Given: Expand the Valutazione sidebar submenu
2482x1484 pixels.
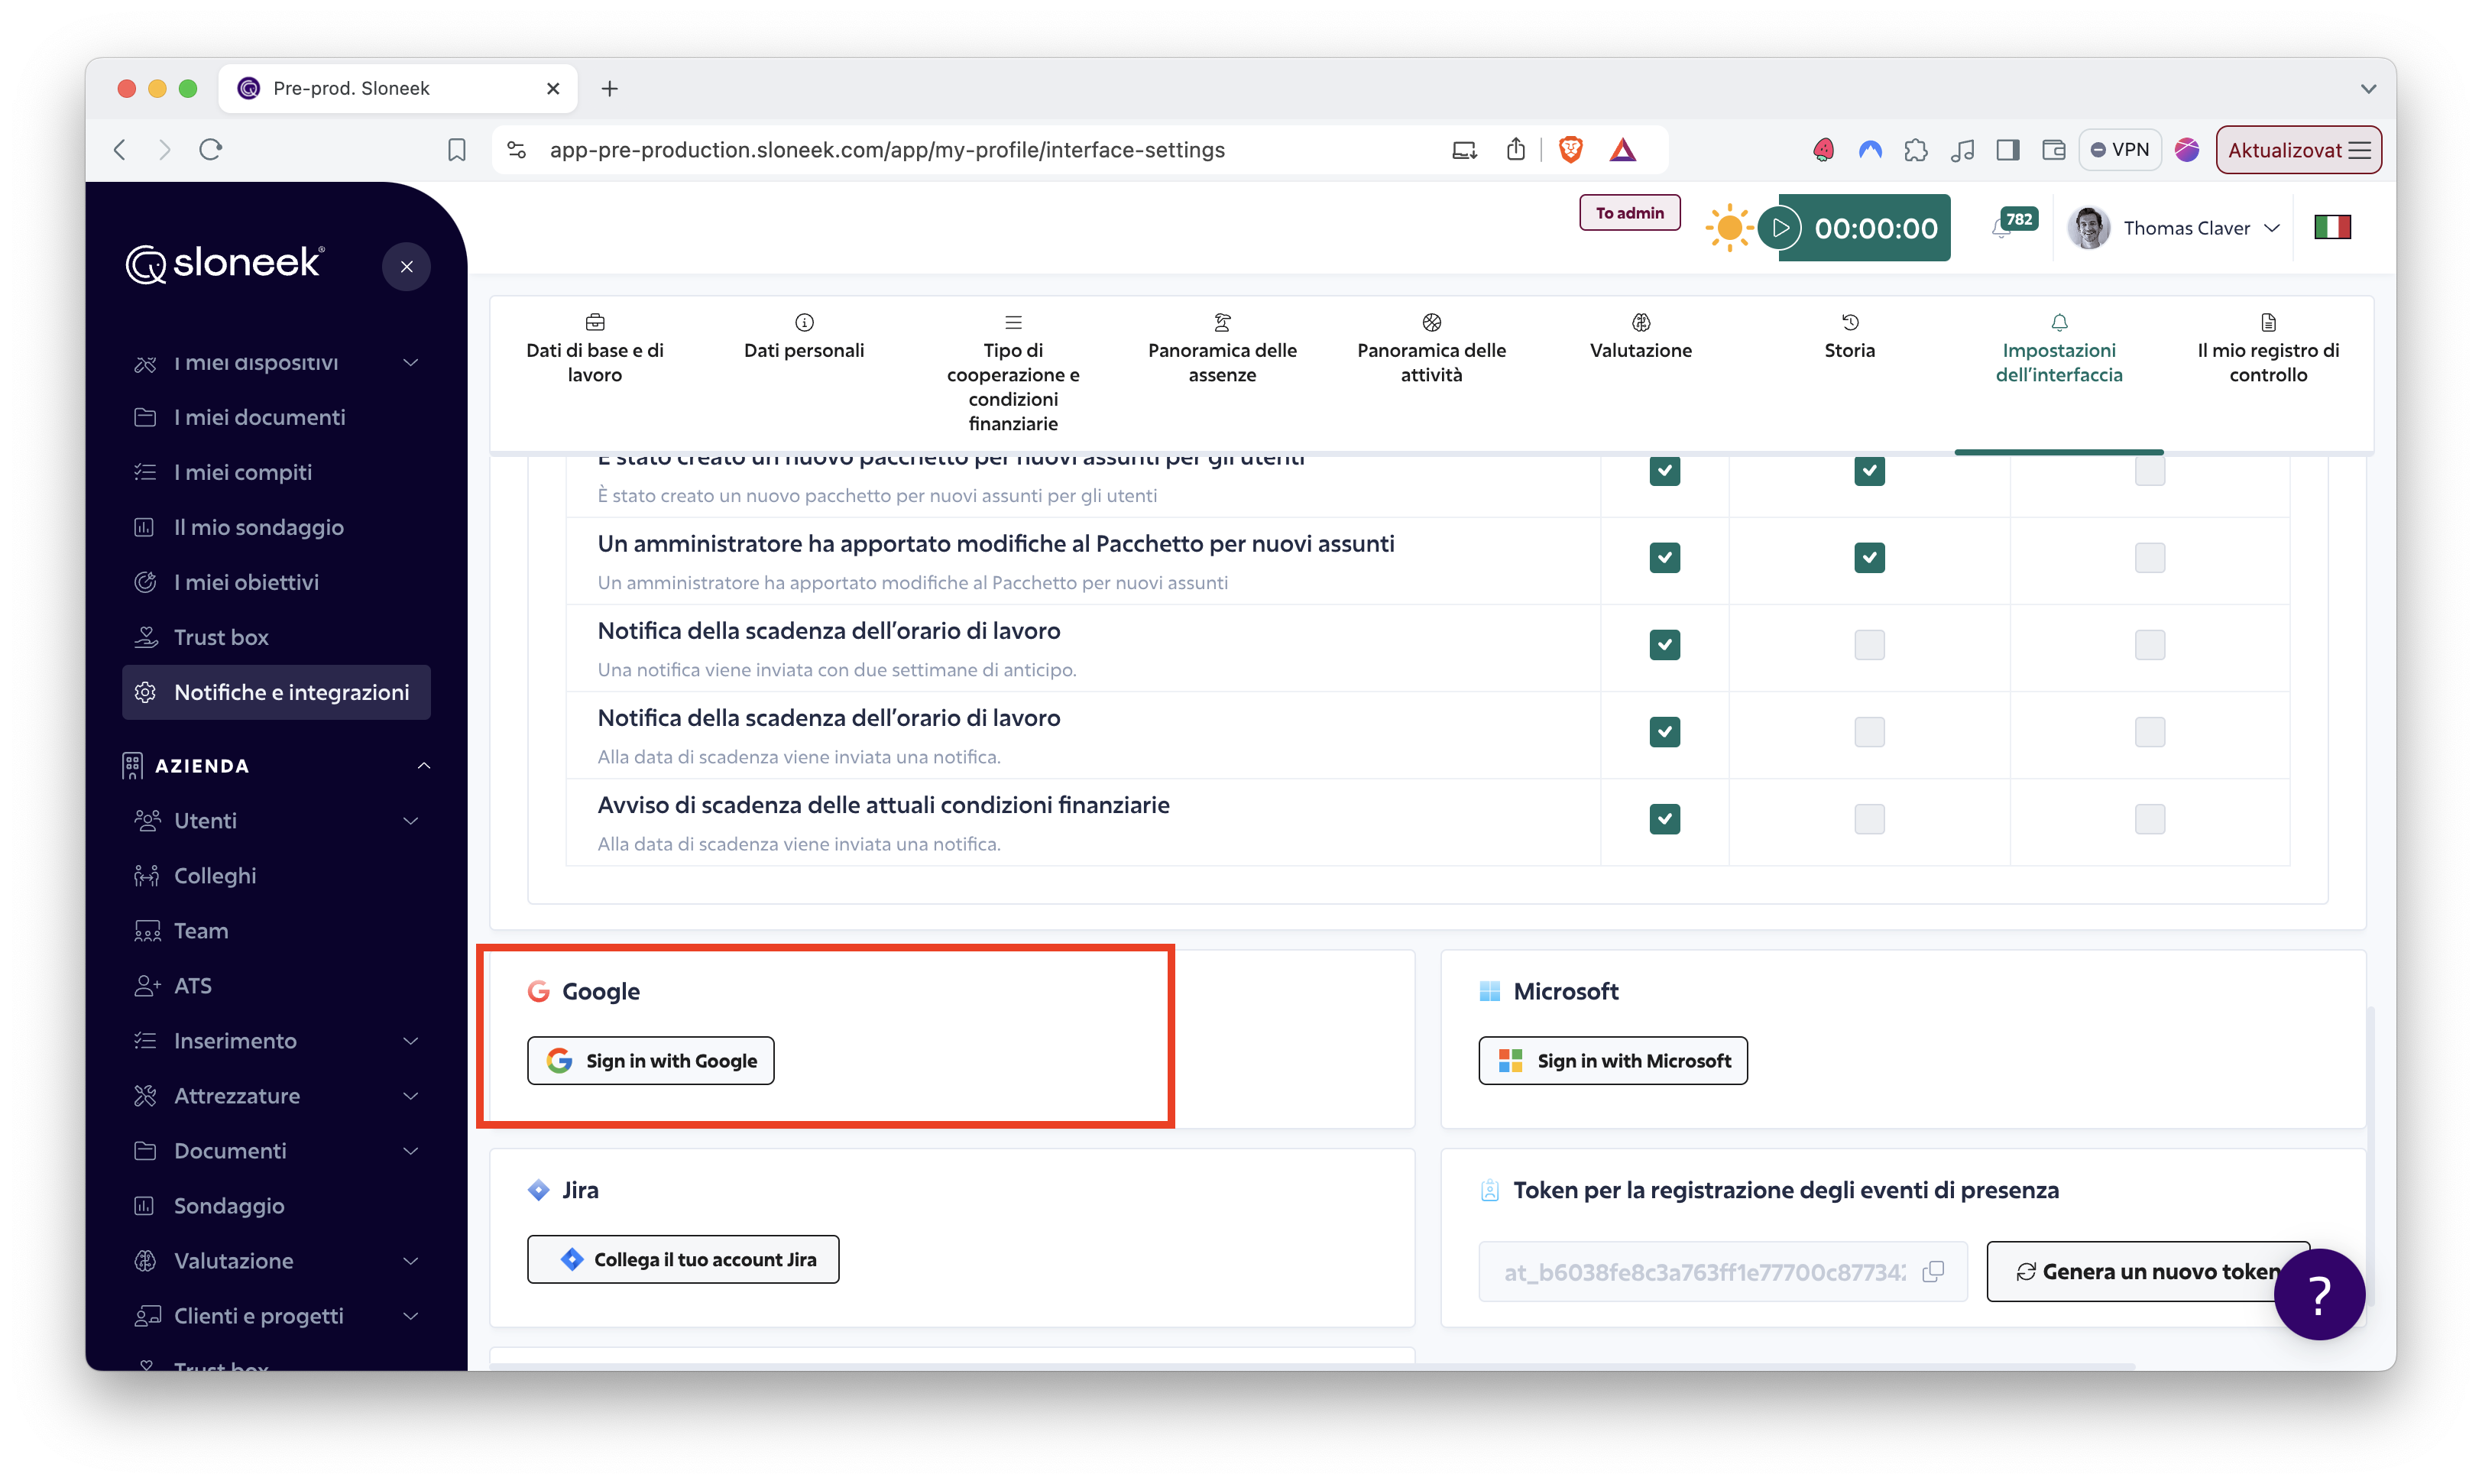Looking at the screenshot, I should click(410, 1260).
